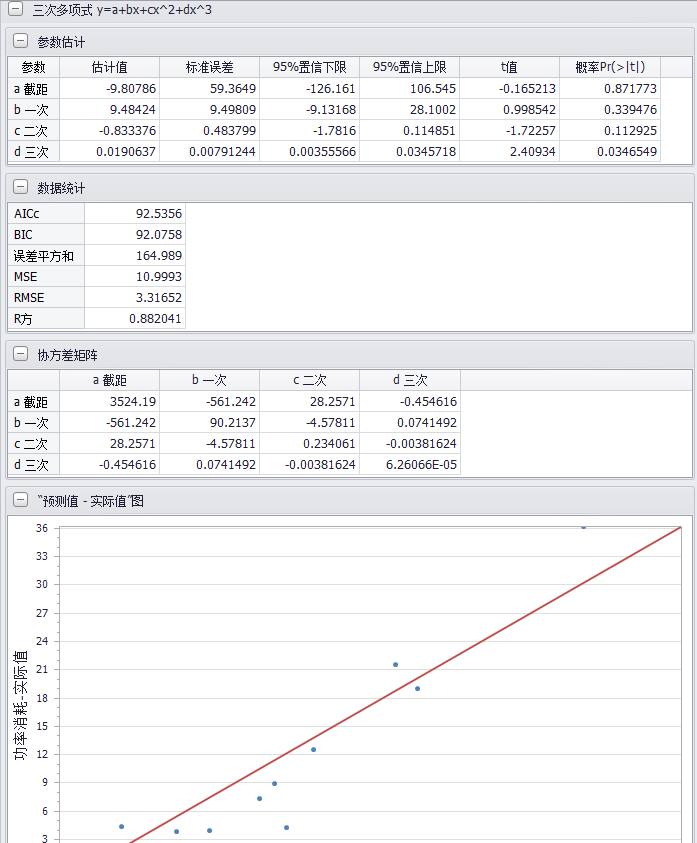Collapse the 预测值-实际值 chart panel

(x=20, y=500)
